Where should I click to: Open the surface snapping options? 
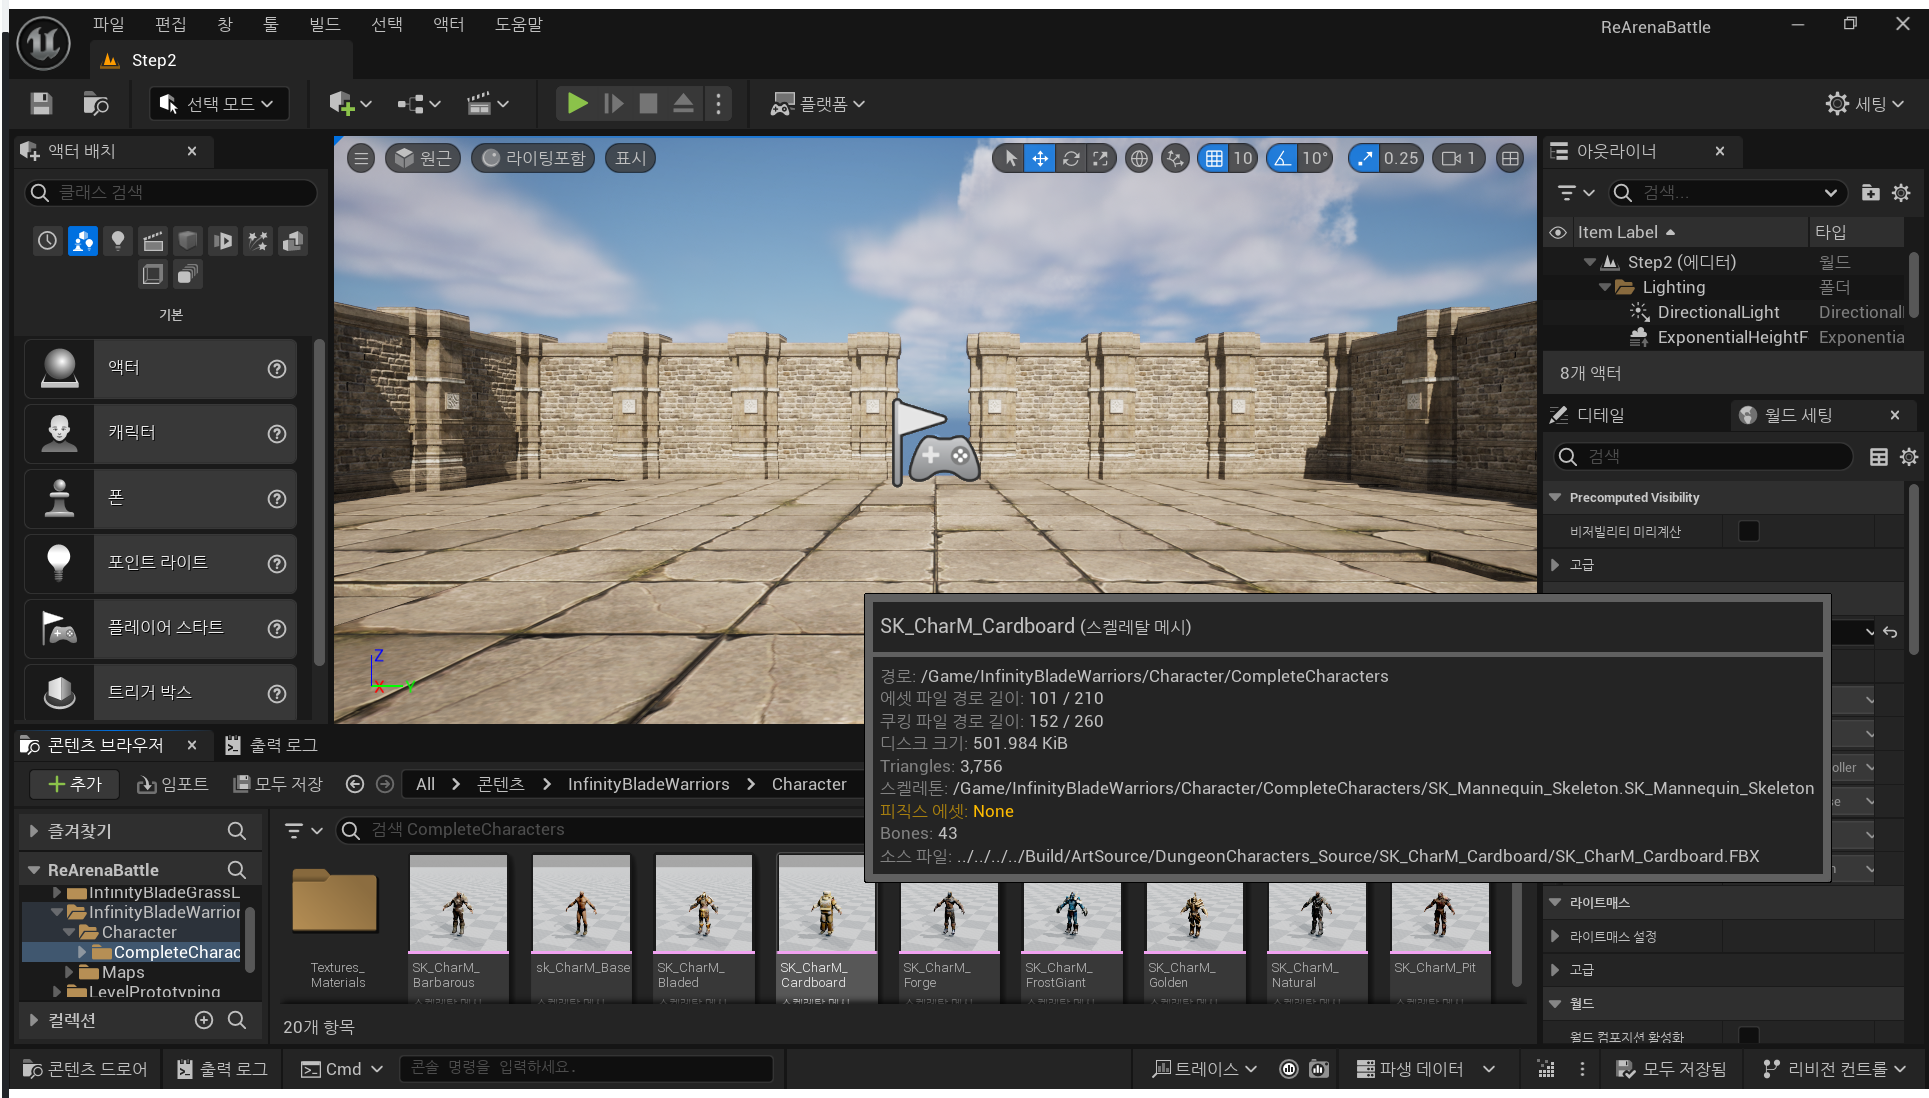1176,158
